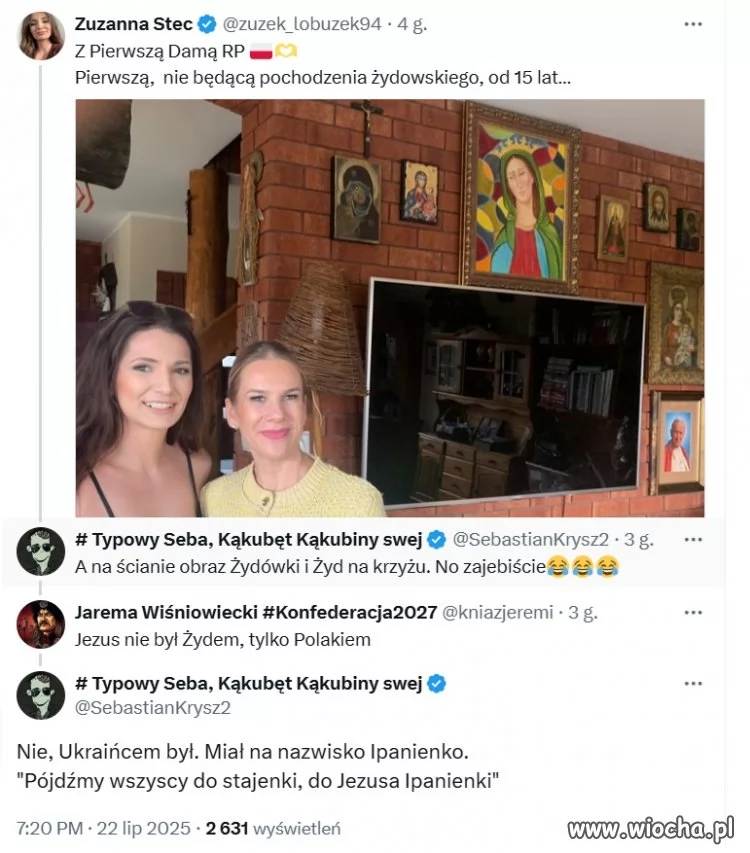The width and height of the screenshot is (750, 853).
Task: Open the @zuzek_lobuzek94 handle link
Action: tap(302, 24)
